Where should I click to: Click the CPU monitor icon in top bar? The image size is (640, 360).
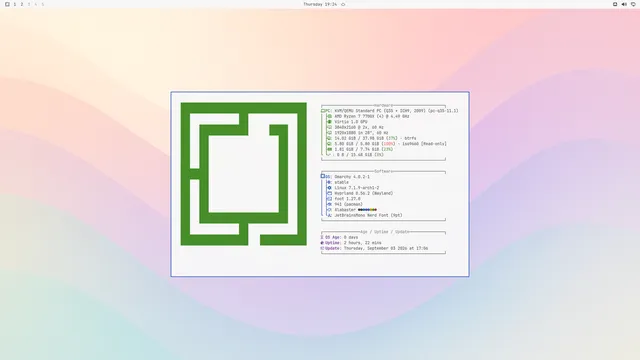tap(633, 4)
